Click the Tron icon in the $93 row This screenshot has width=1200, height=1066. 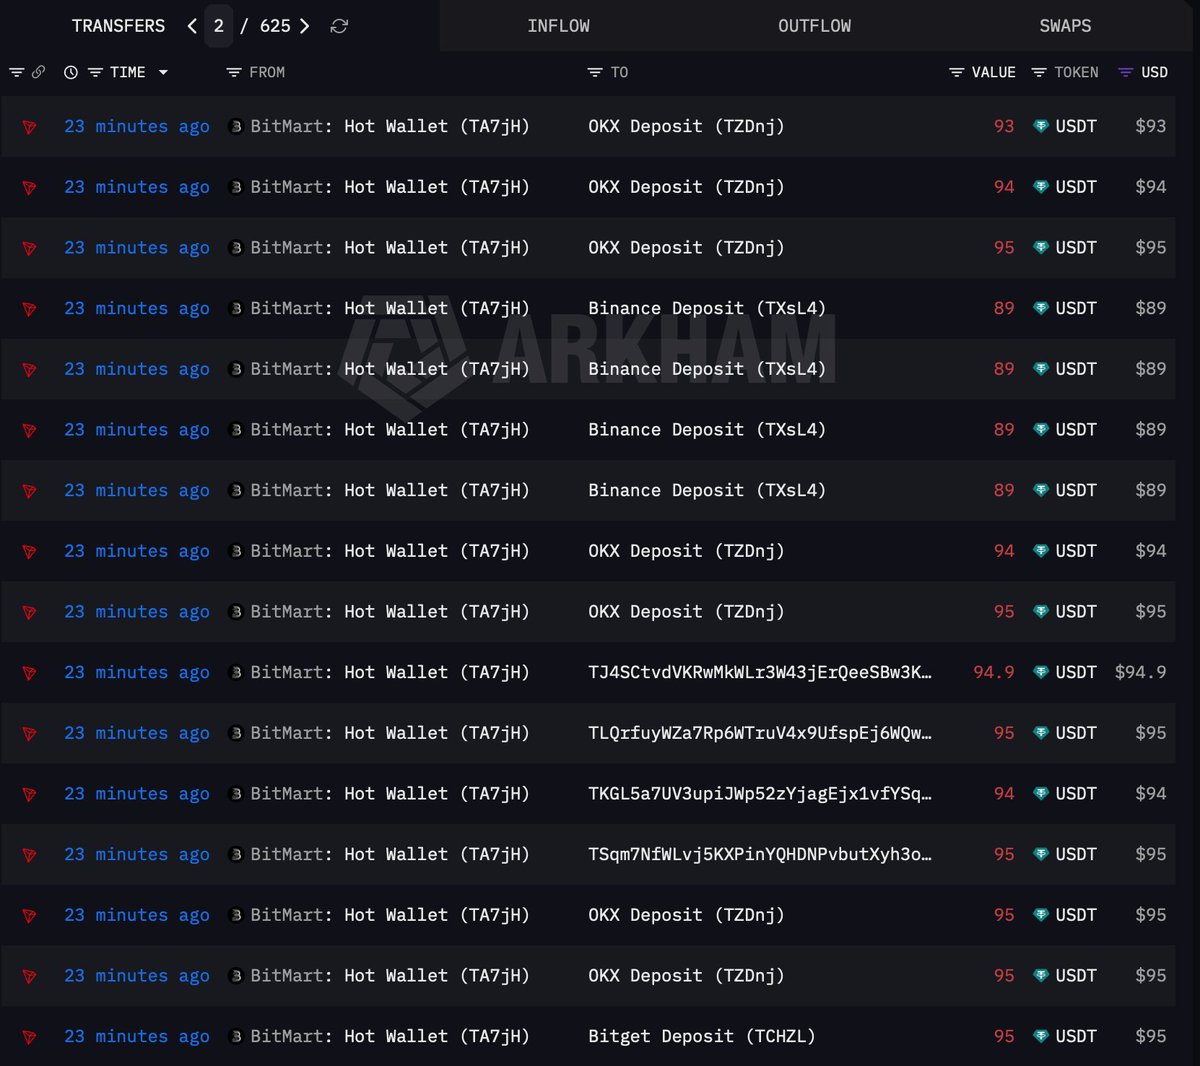pos(30,127)
